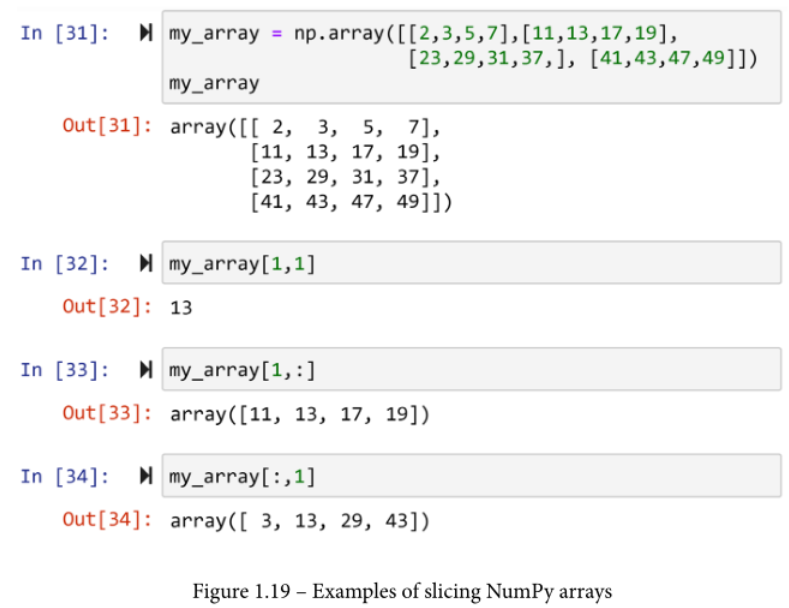The width and height of the screenshot is (789, 608).
Task: Click the In [32]: prompt label
Action: (65, 263)
